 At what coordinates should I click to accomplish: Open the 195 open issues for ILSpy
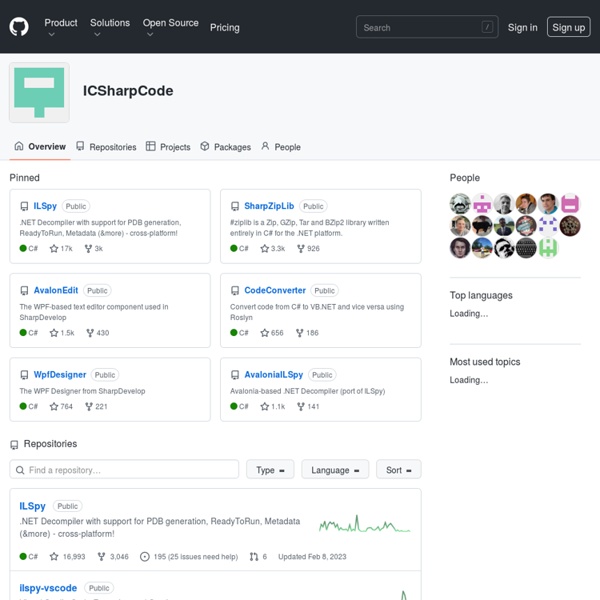189,556
